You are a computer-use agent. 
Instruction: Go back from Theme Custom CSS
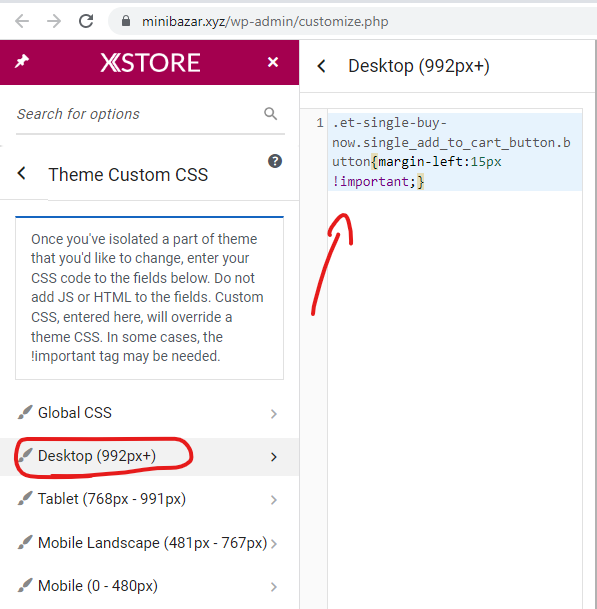point(22,173)
